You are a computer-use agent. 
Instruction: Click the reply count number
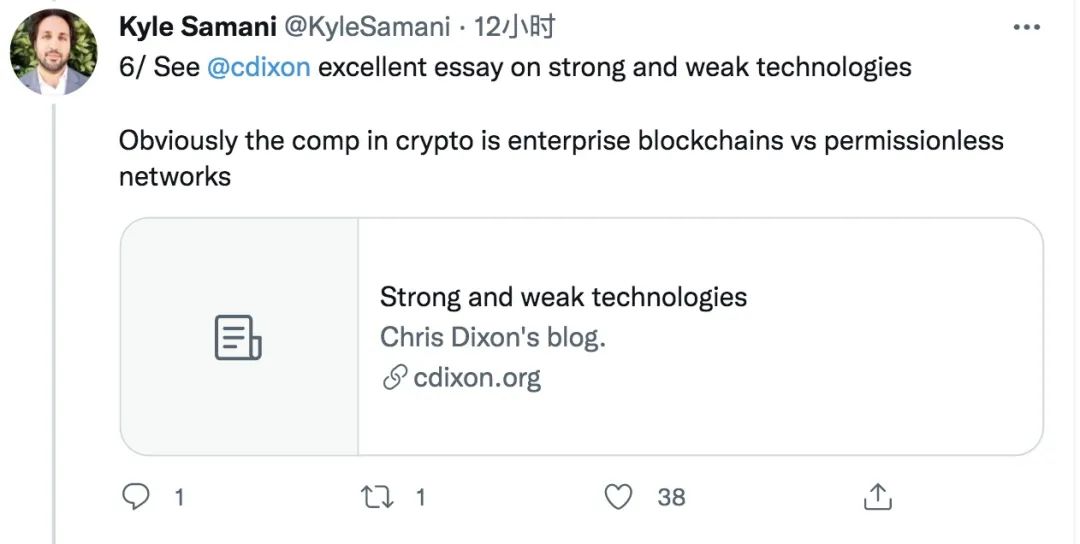[x=179, y=497]
